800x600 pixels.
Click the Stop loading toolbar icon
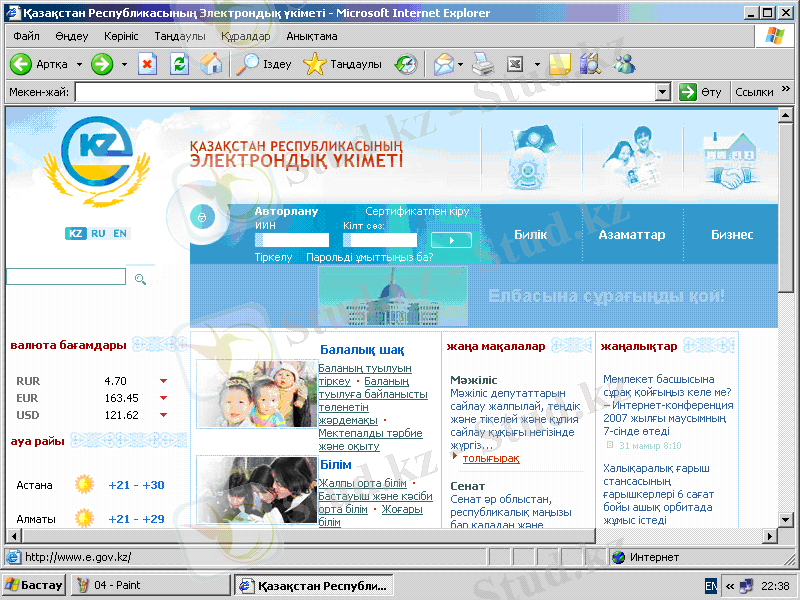point(147,64)
